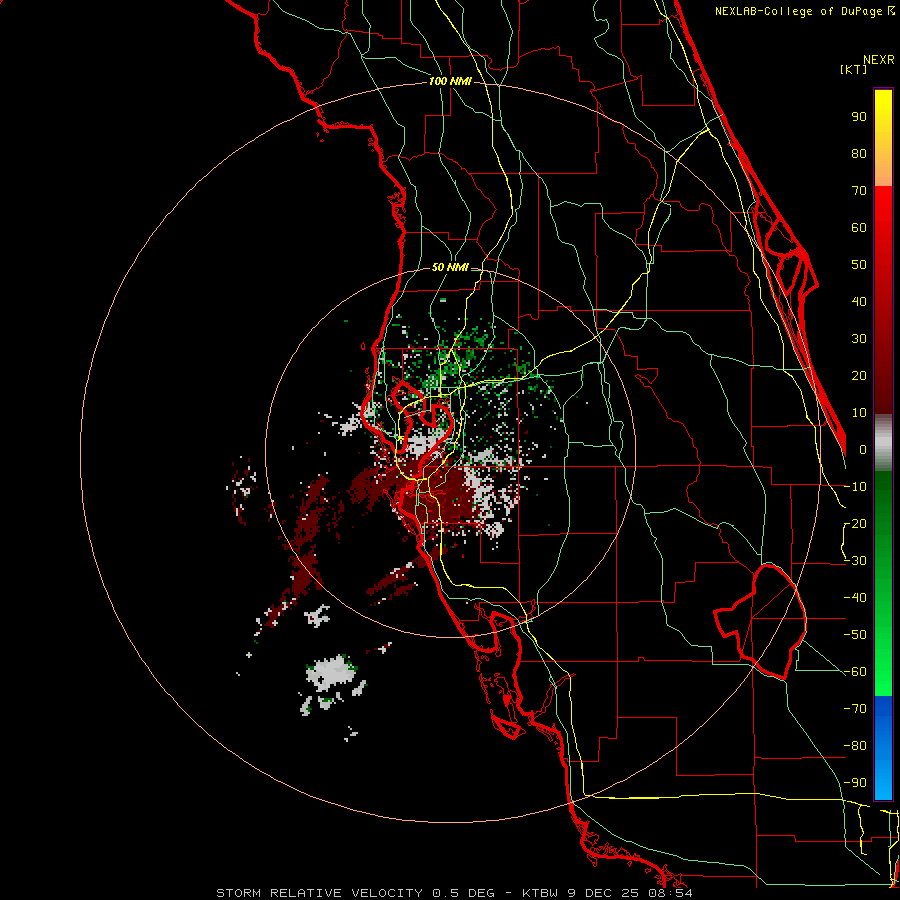
Task: Click the -80 knot scale label
Action: click(x=855, y=746)
